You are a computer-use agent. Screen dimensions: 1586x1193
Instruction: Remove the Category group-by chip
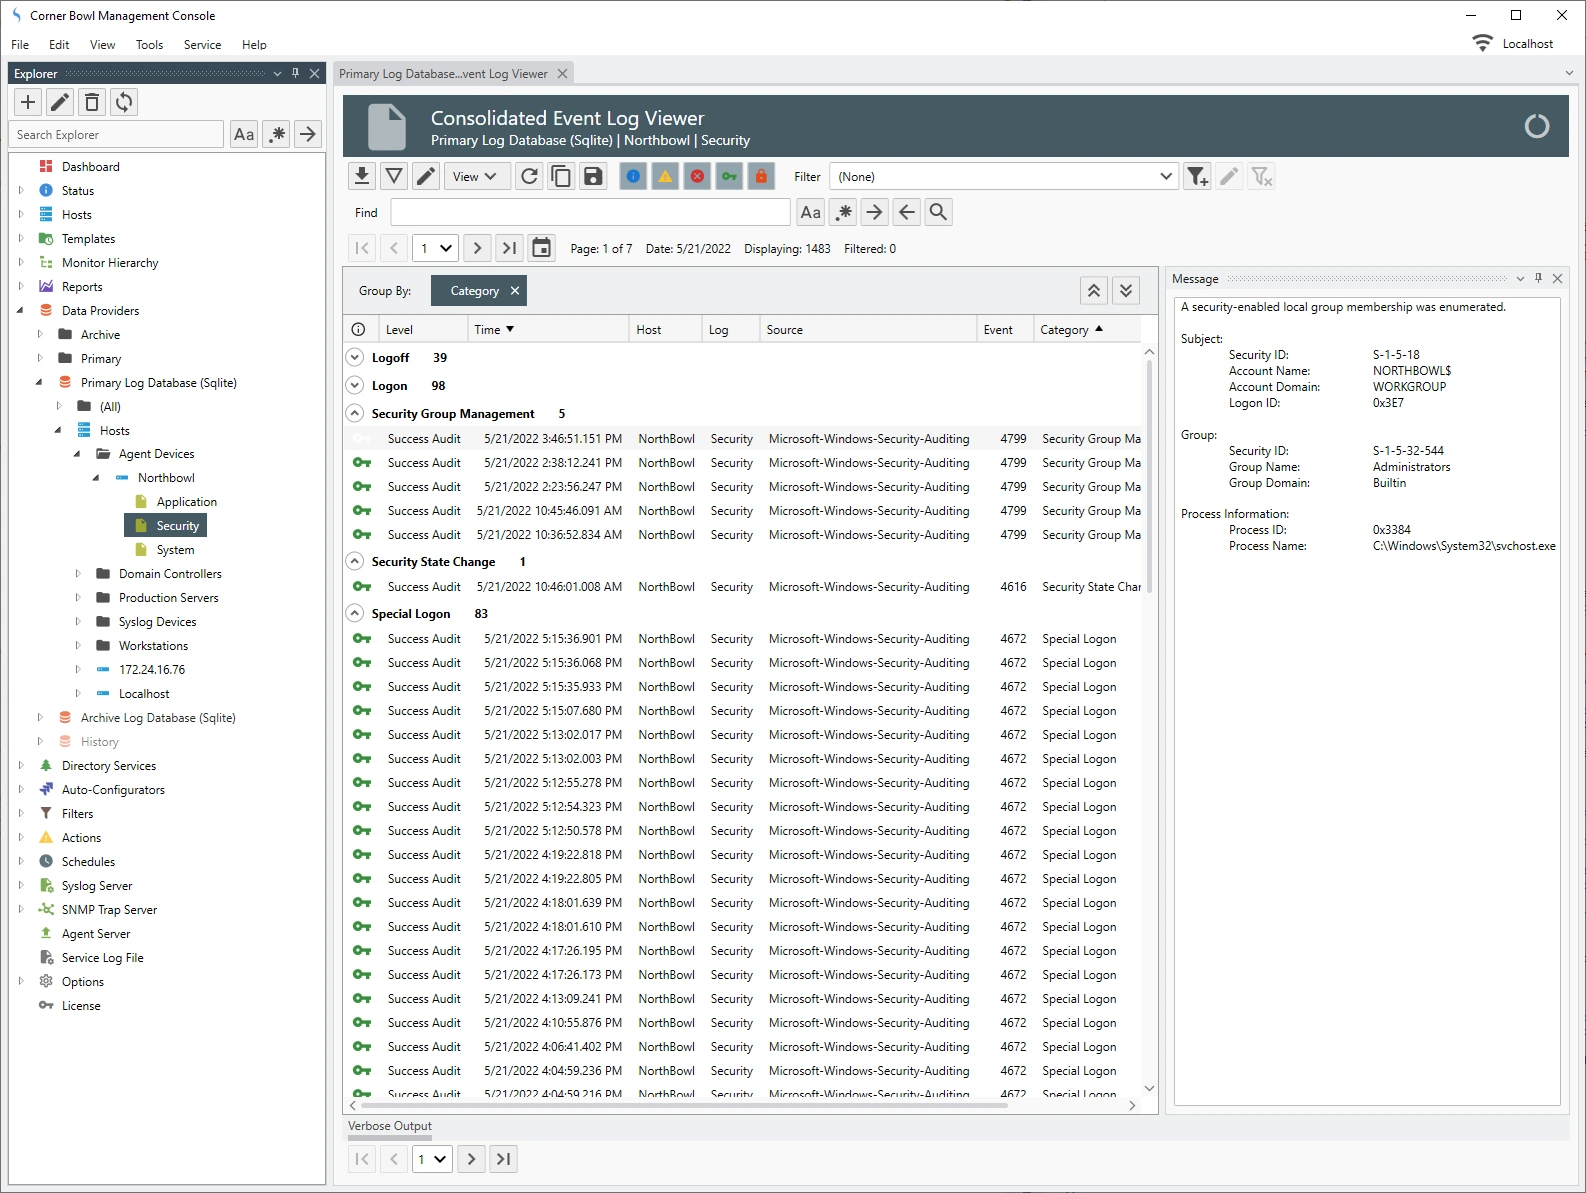515,291
